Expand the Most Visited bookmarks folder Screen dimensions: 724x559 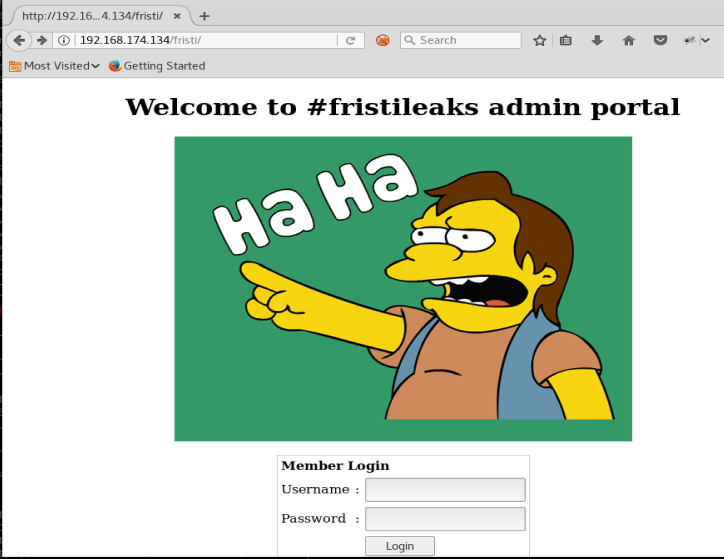pos(54,66)
